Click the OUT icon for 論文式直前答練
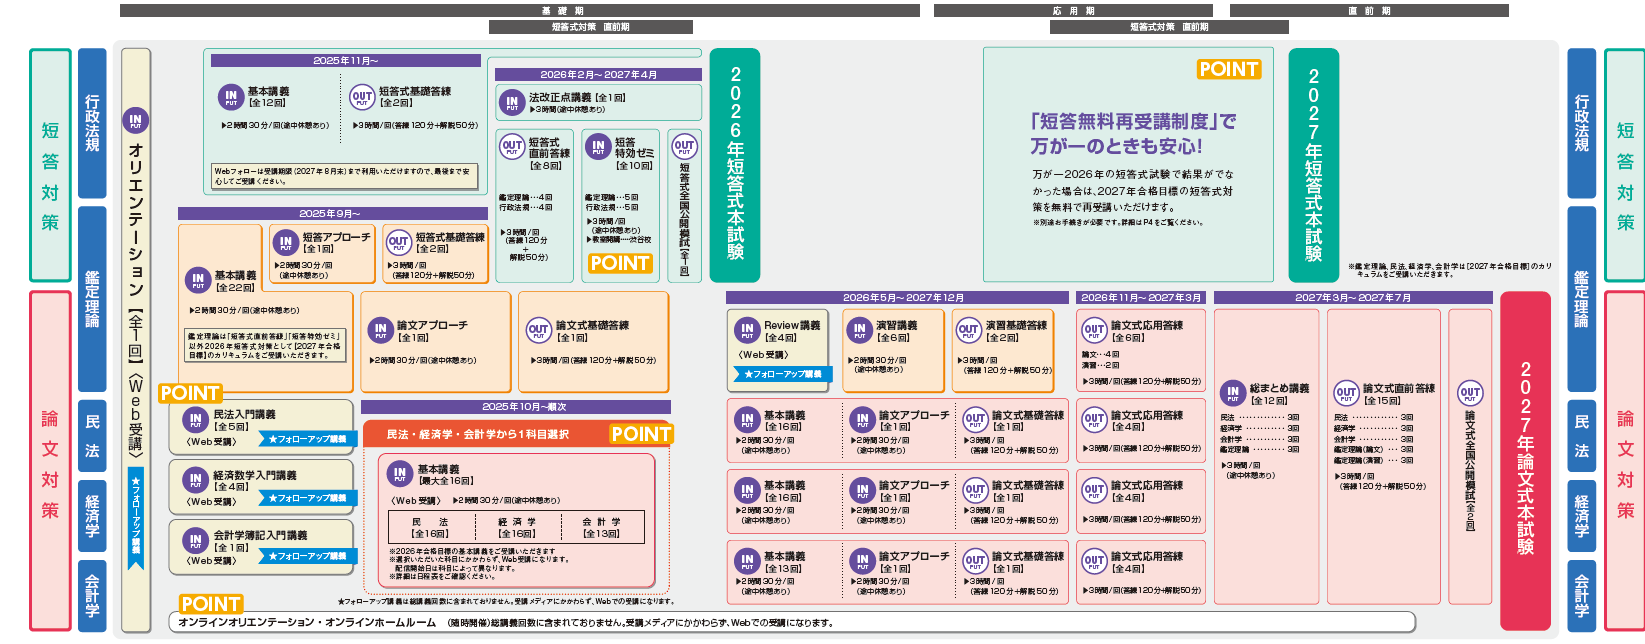 (x=1346, y=393)
